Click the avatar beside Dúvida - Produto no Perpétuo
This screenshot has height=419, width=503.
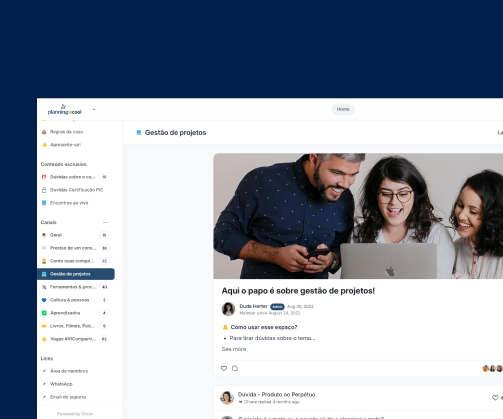pyautogui.click(x=227, y=398)
